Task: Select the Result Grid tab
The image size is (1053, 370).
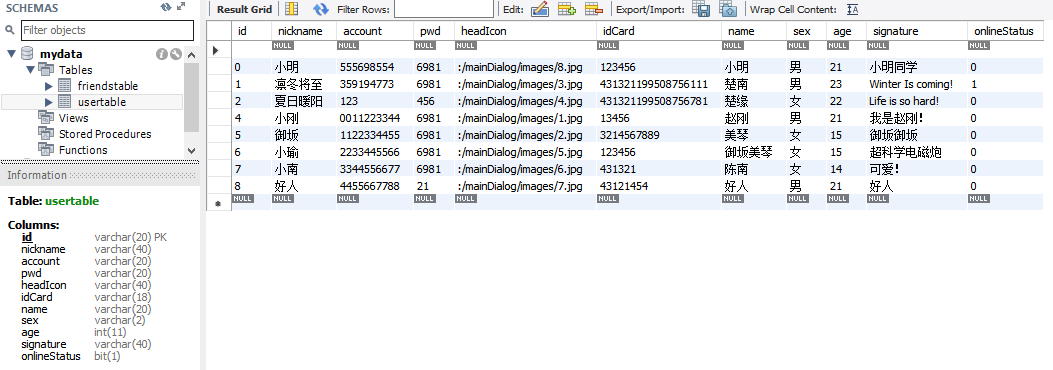Action: [244, 9]
